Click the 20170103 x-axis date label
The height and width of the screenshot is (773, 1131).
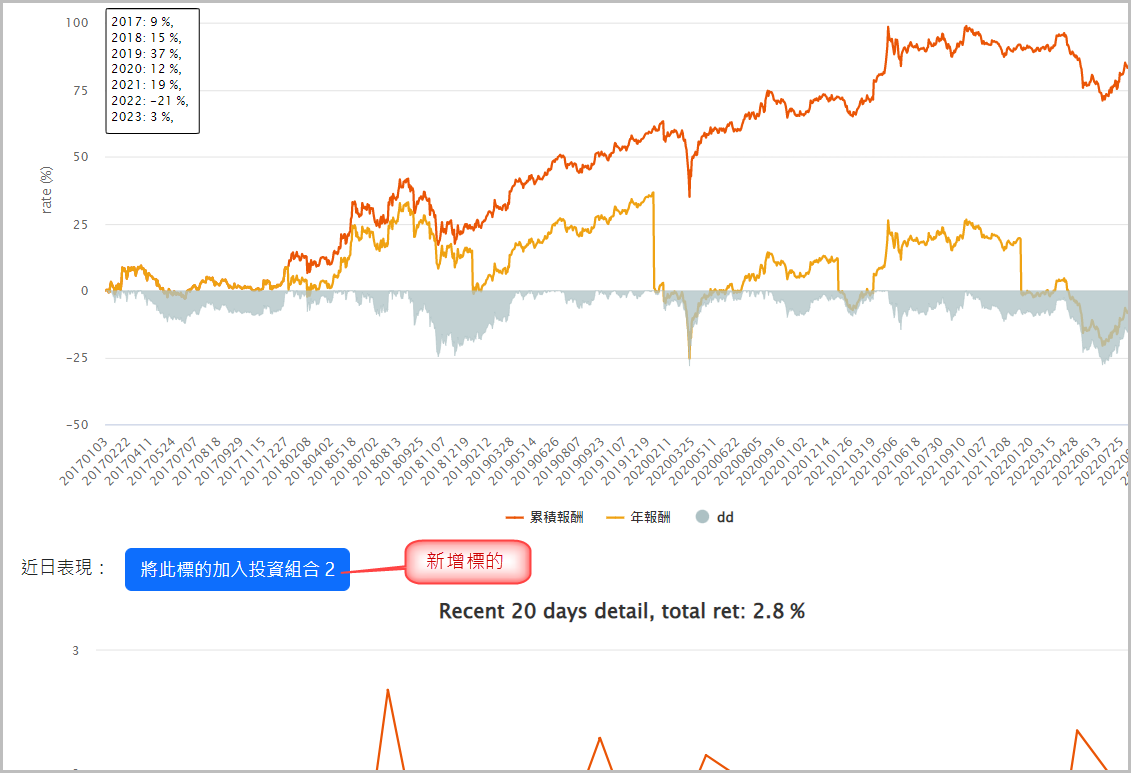(x=82, y=463)
